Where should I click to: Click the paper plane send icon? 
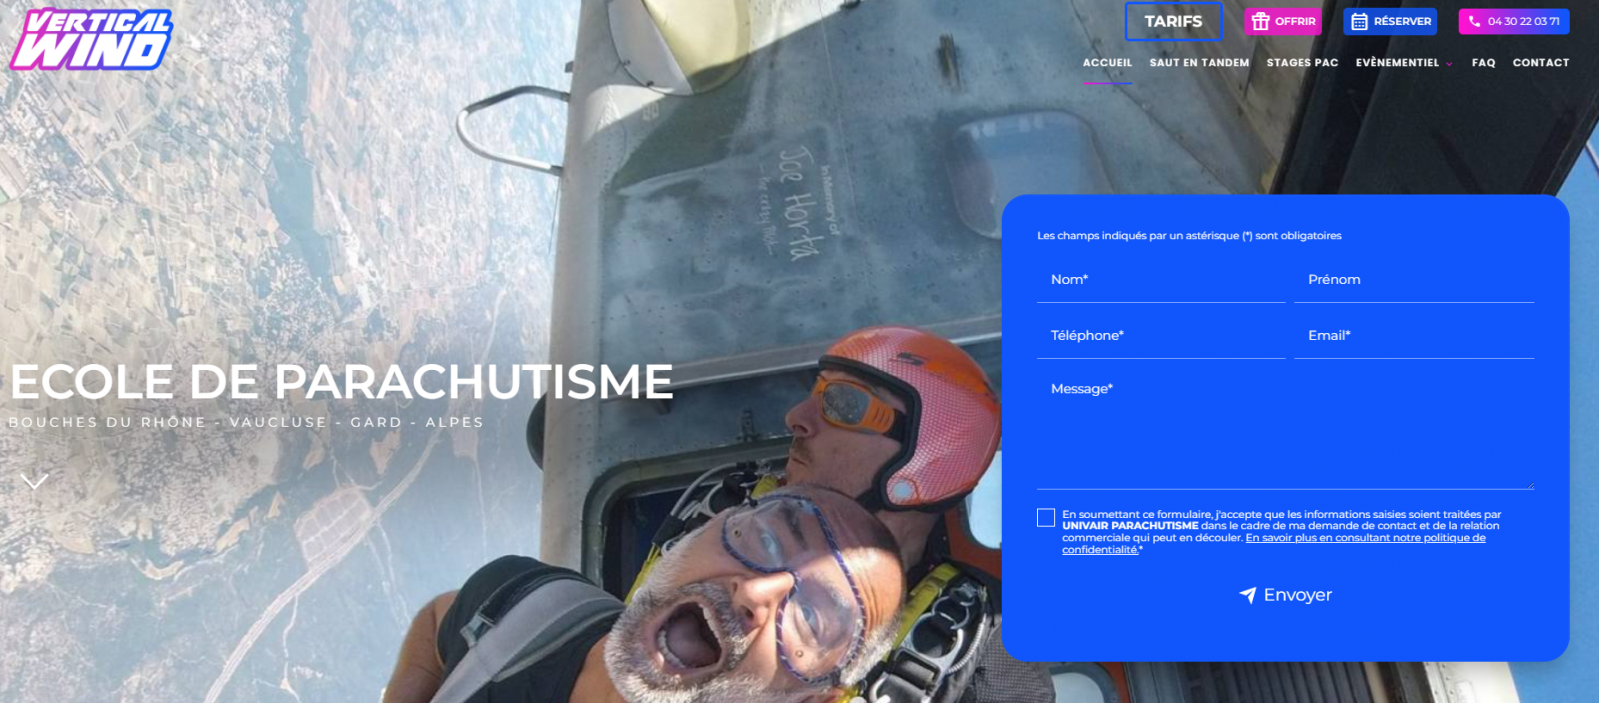click(x=1247, y=595)
